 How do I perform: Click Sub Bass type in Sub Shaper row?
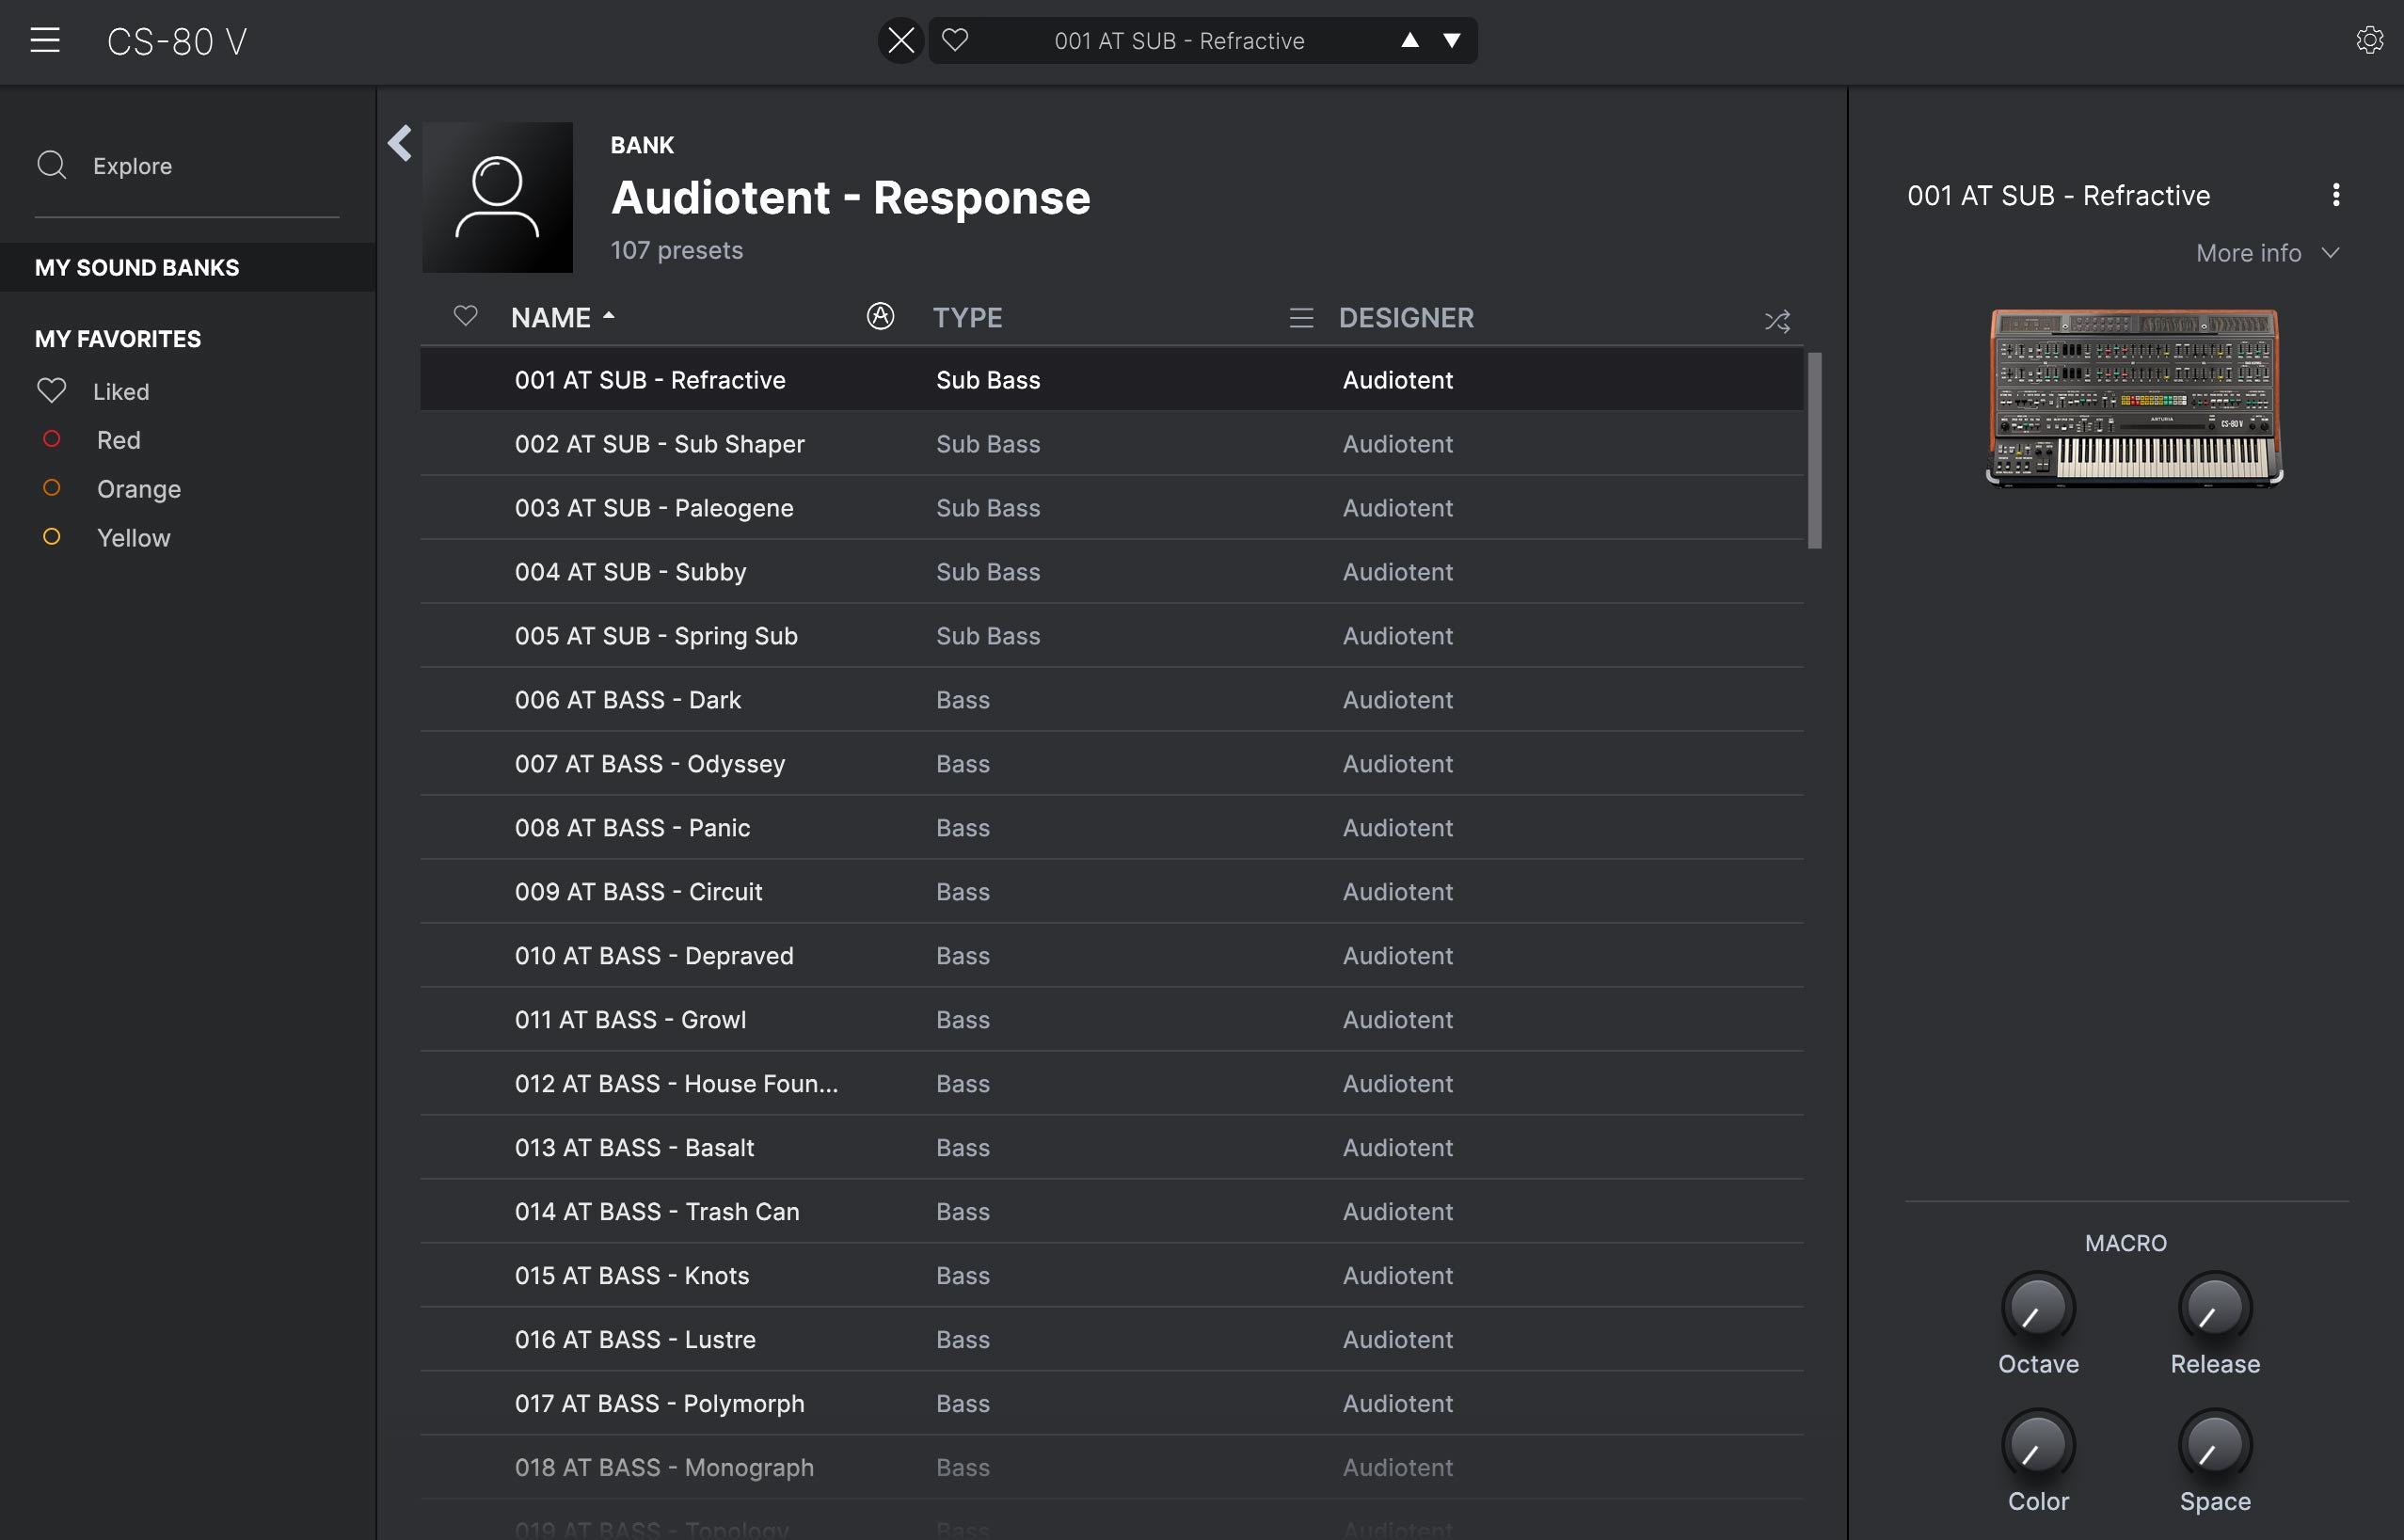(988, 444)
